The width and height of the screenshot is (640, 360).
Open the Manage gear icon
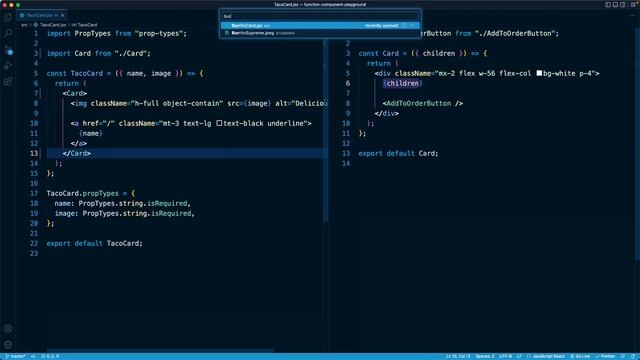pos(8,345)
